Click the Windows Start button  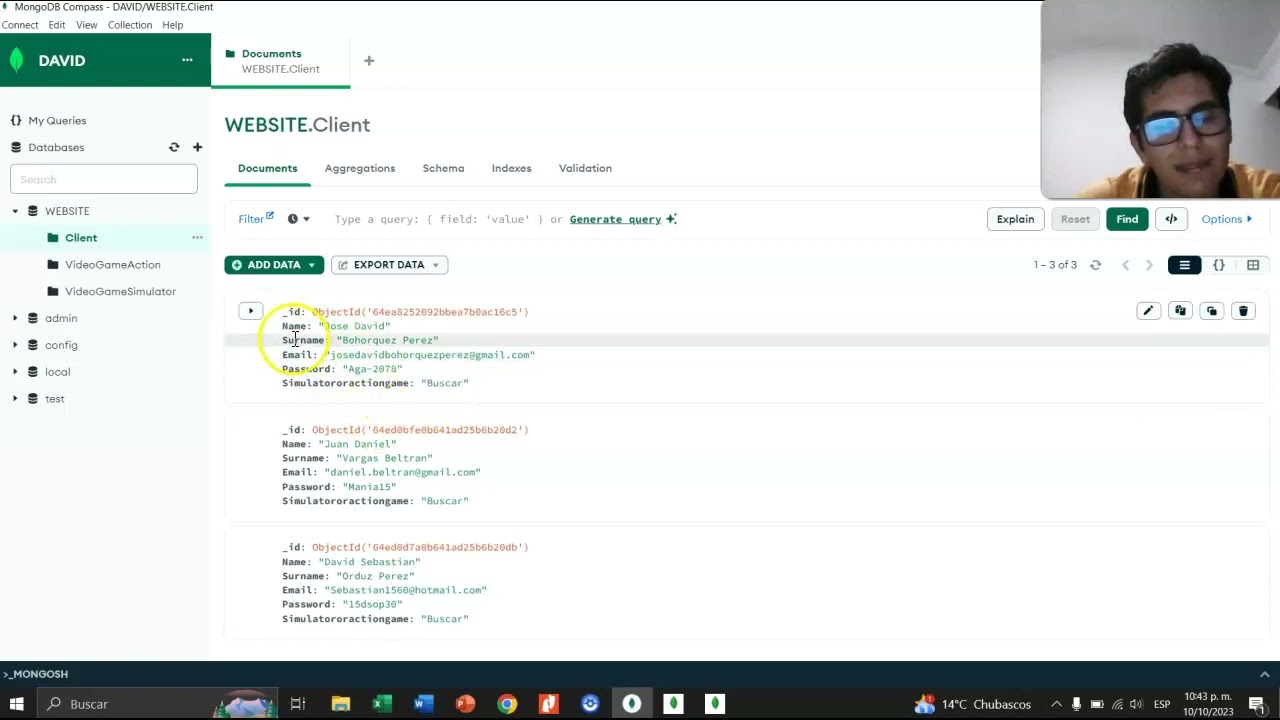[16, 704]
